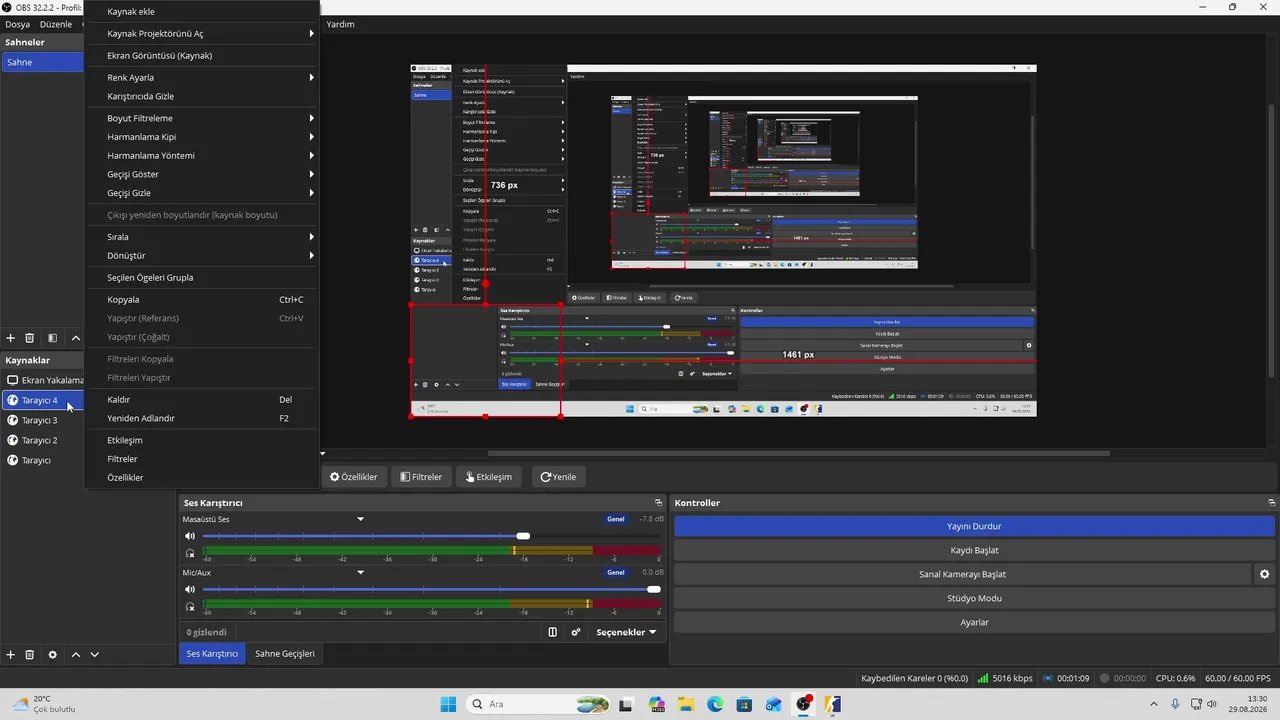Screen dimensions: 1280x720
Task: Switch to the Sahne Geçişleri tab
Action: point(285,654)
